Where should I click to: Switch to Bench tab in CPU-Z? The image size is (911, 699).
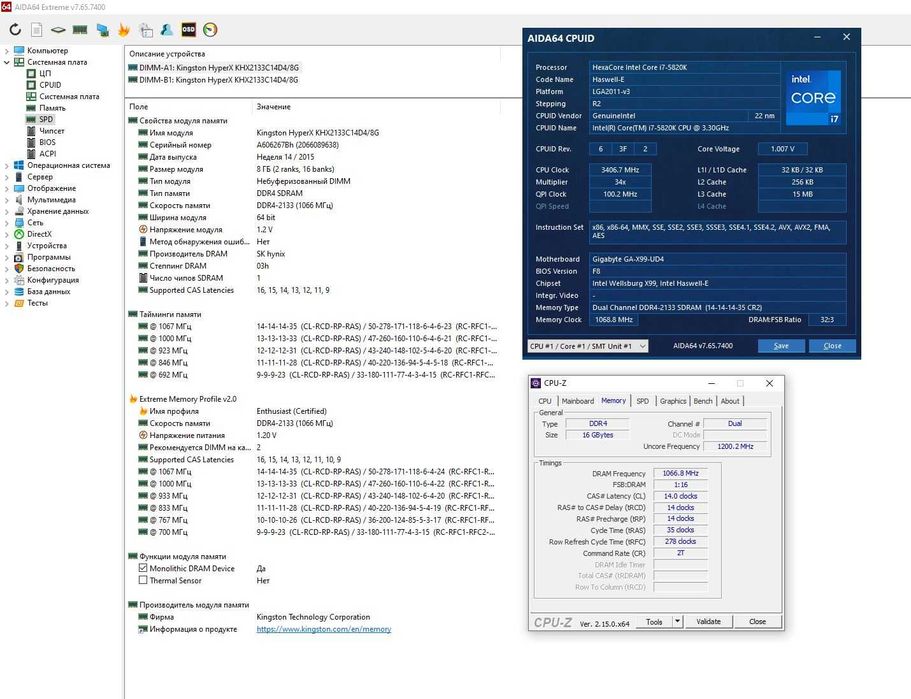pos(703,401)
